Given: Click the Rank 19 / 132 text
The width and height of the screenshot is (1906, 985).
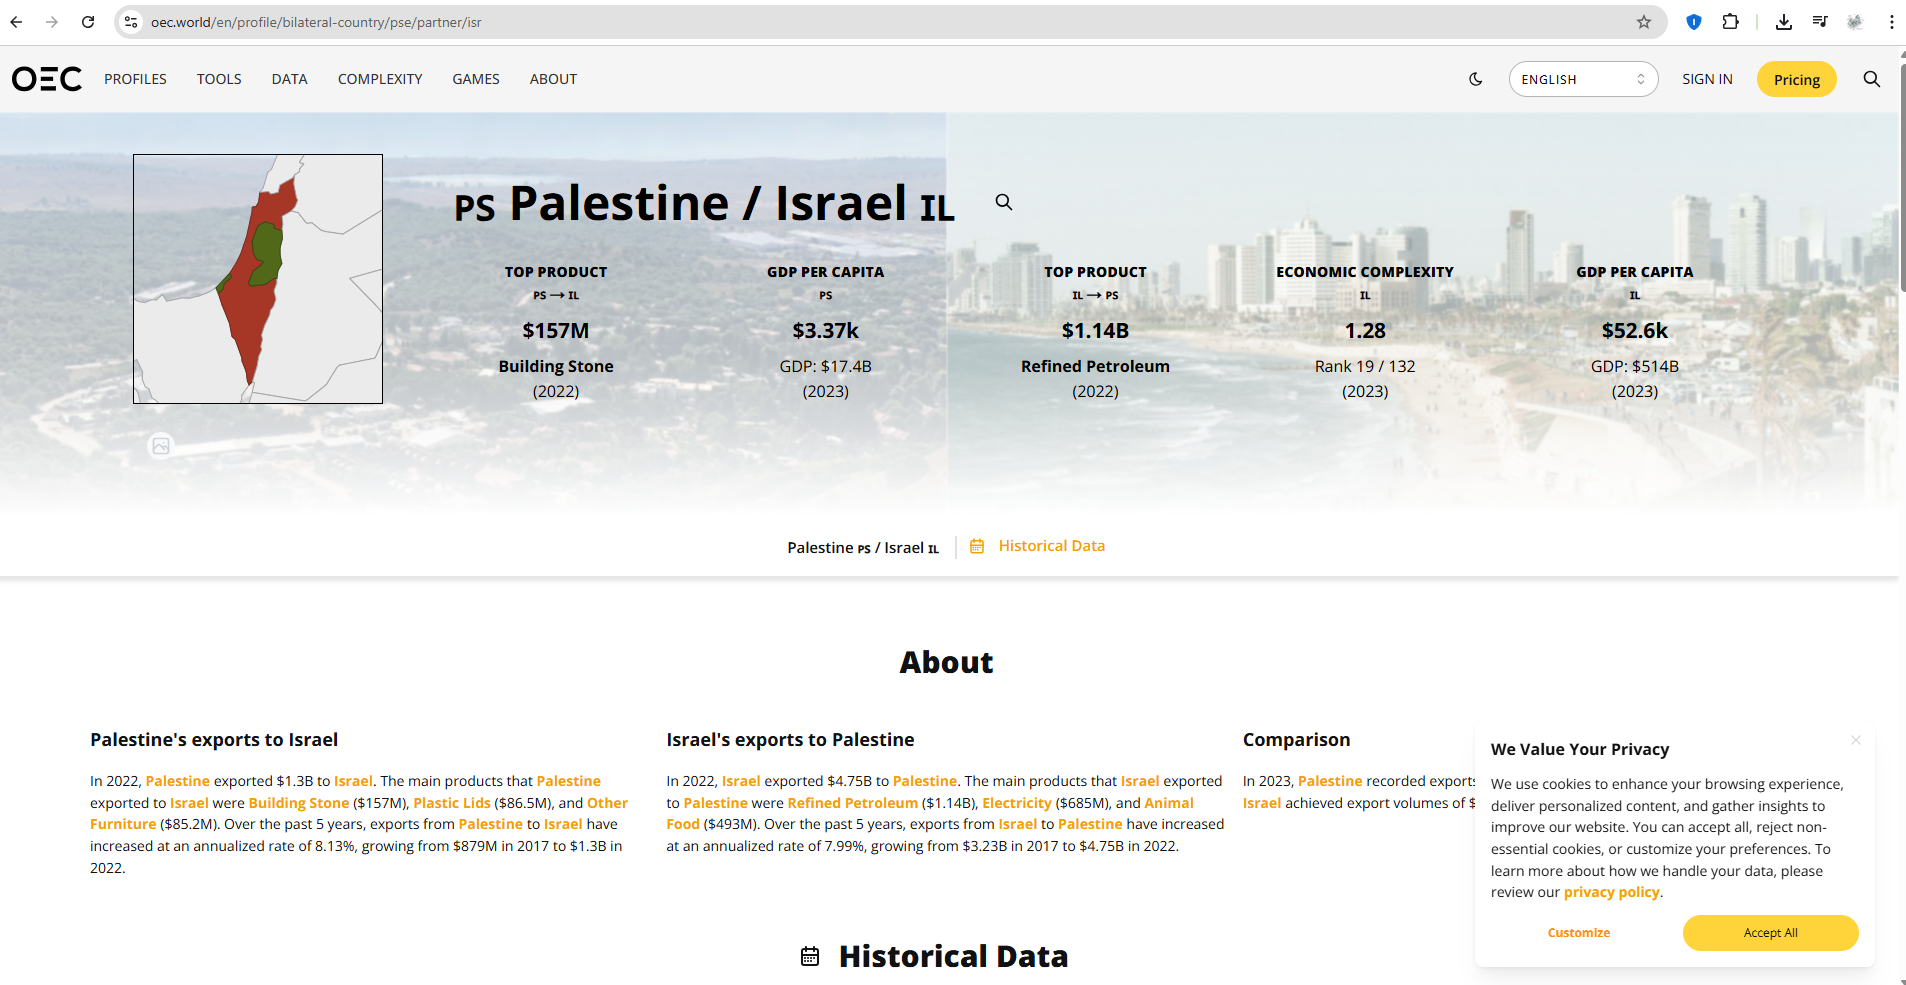Looking at the screenshot, I should [x=1365, y=366].
